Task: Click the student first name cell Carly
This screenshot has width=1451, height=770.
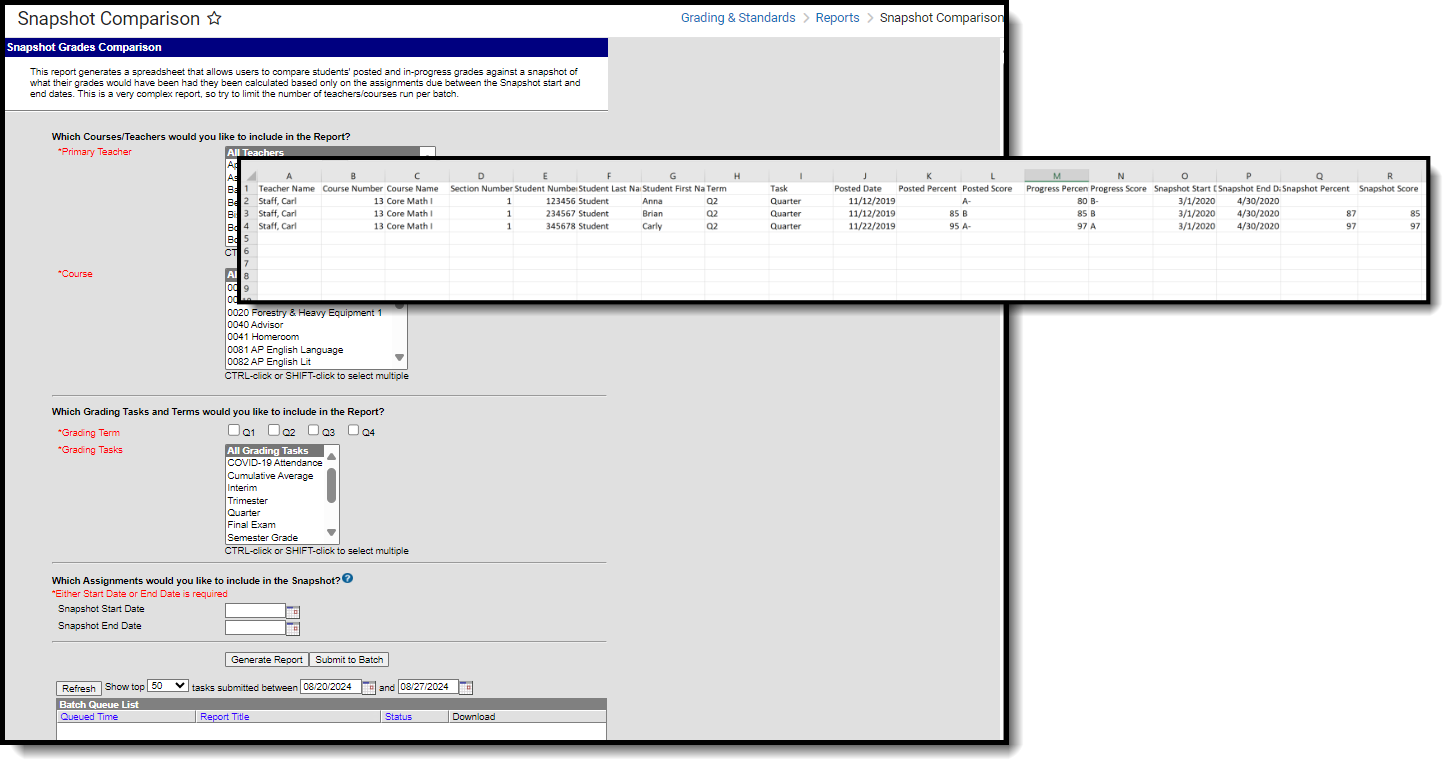Action: pos(673,226)
